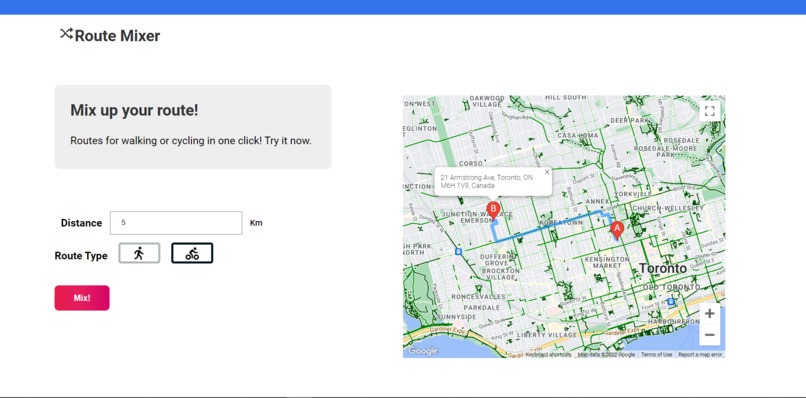Click the Liberty Village label on map
This screenshot has width=806, height=398.
(x=547, y=335)
